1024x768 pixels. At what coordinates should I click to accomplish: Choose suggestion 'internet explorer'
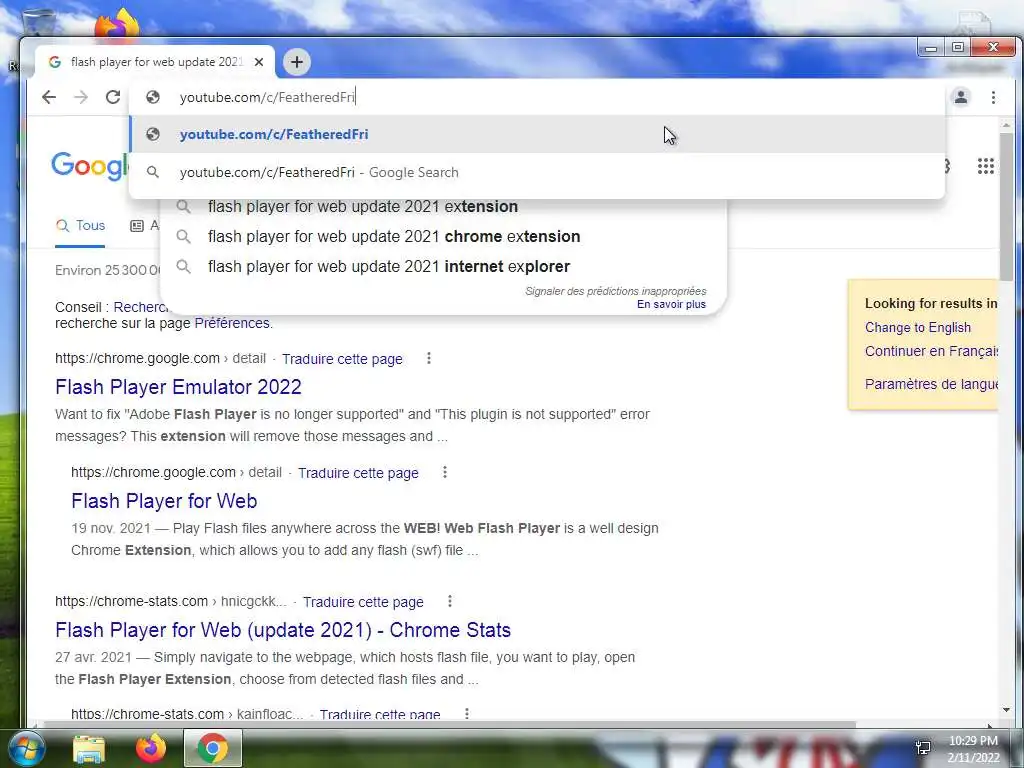(x=443, y=266)
